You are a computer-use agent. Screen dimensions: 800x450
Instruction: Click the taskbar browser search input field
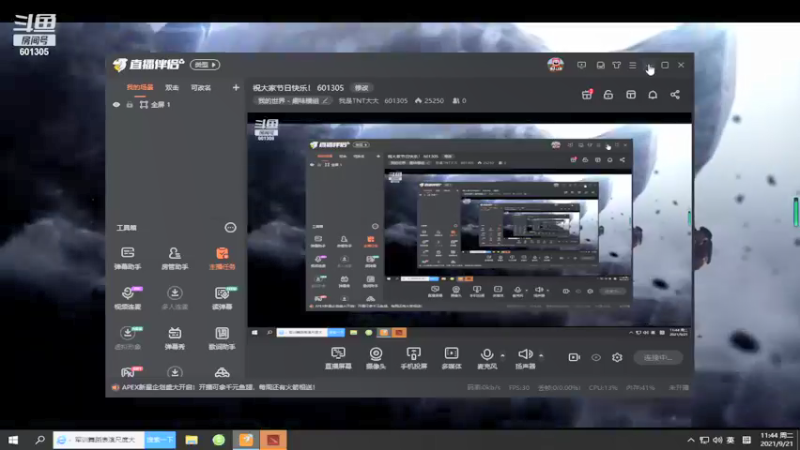pyautogui.click(x=98, y=440)
